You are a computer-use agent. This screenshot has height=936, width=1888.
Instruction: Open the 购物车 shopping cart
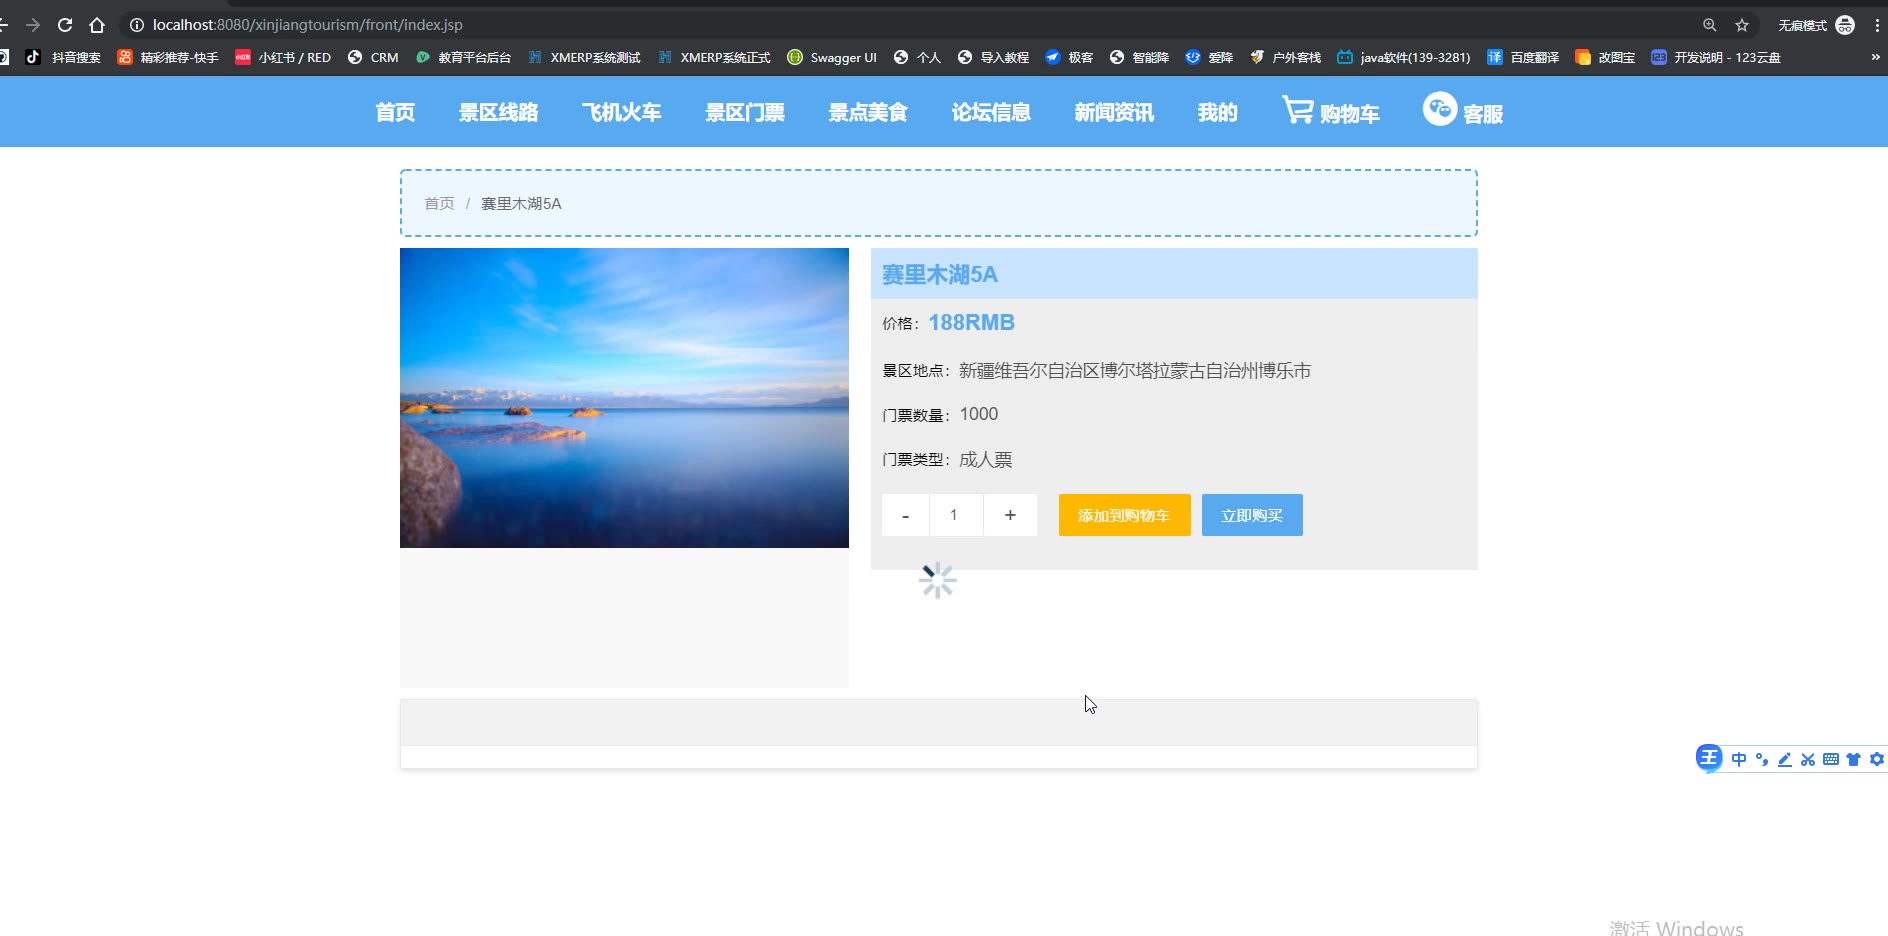pyautogui.click(x=1331, y=112)
